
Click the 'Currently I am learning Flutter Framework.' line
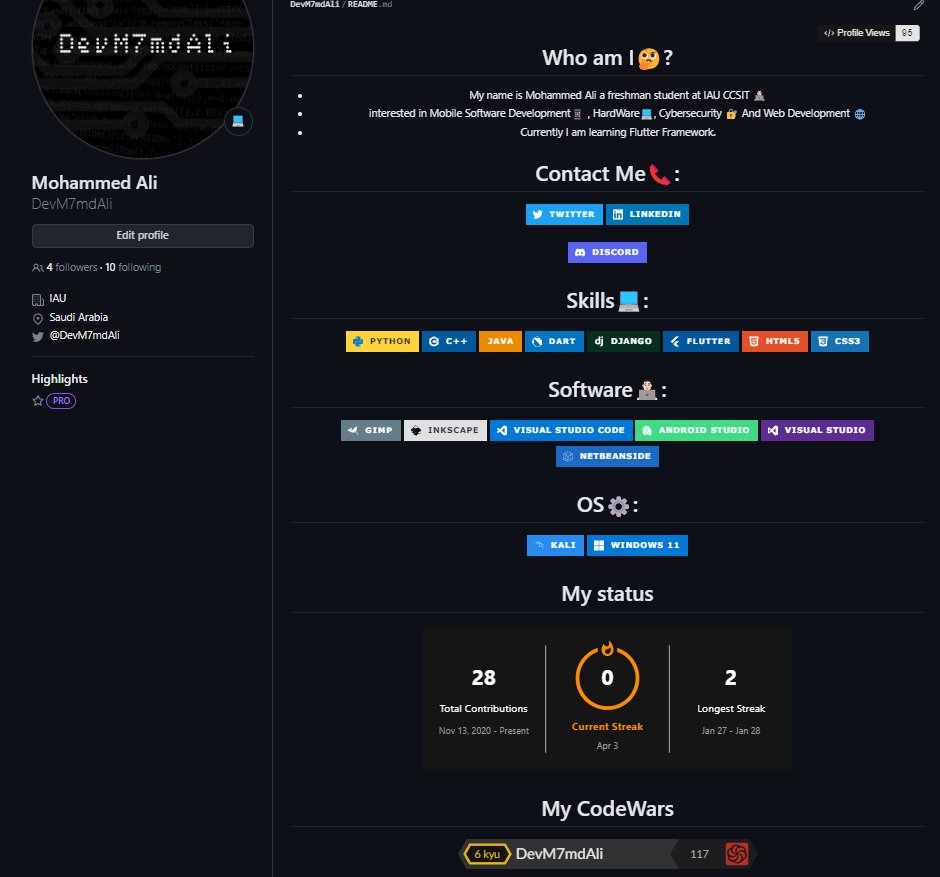tap(617, 132)
